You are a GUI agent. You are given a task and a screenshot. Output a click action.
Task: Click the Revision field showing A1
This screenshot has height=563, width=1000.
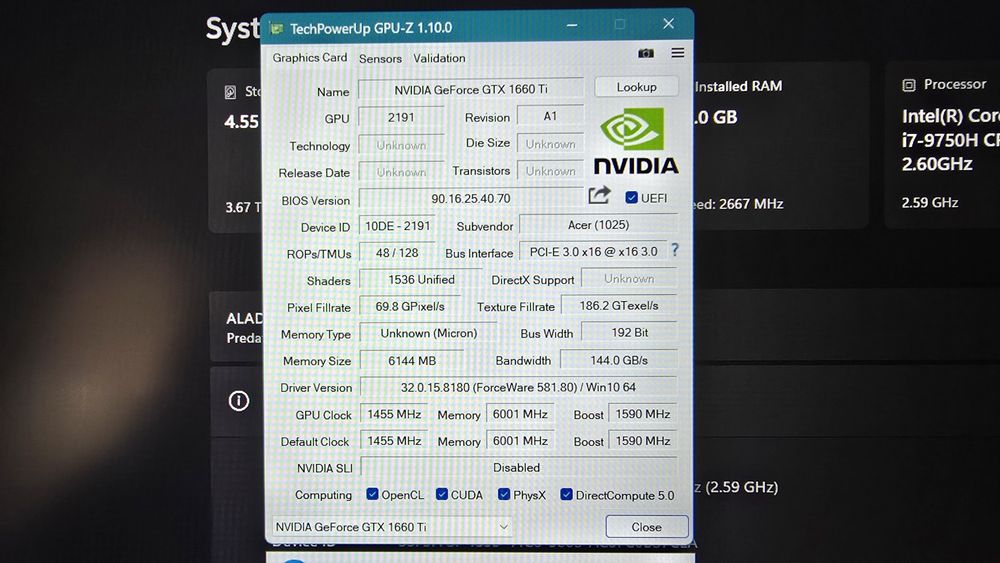550,116
